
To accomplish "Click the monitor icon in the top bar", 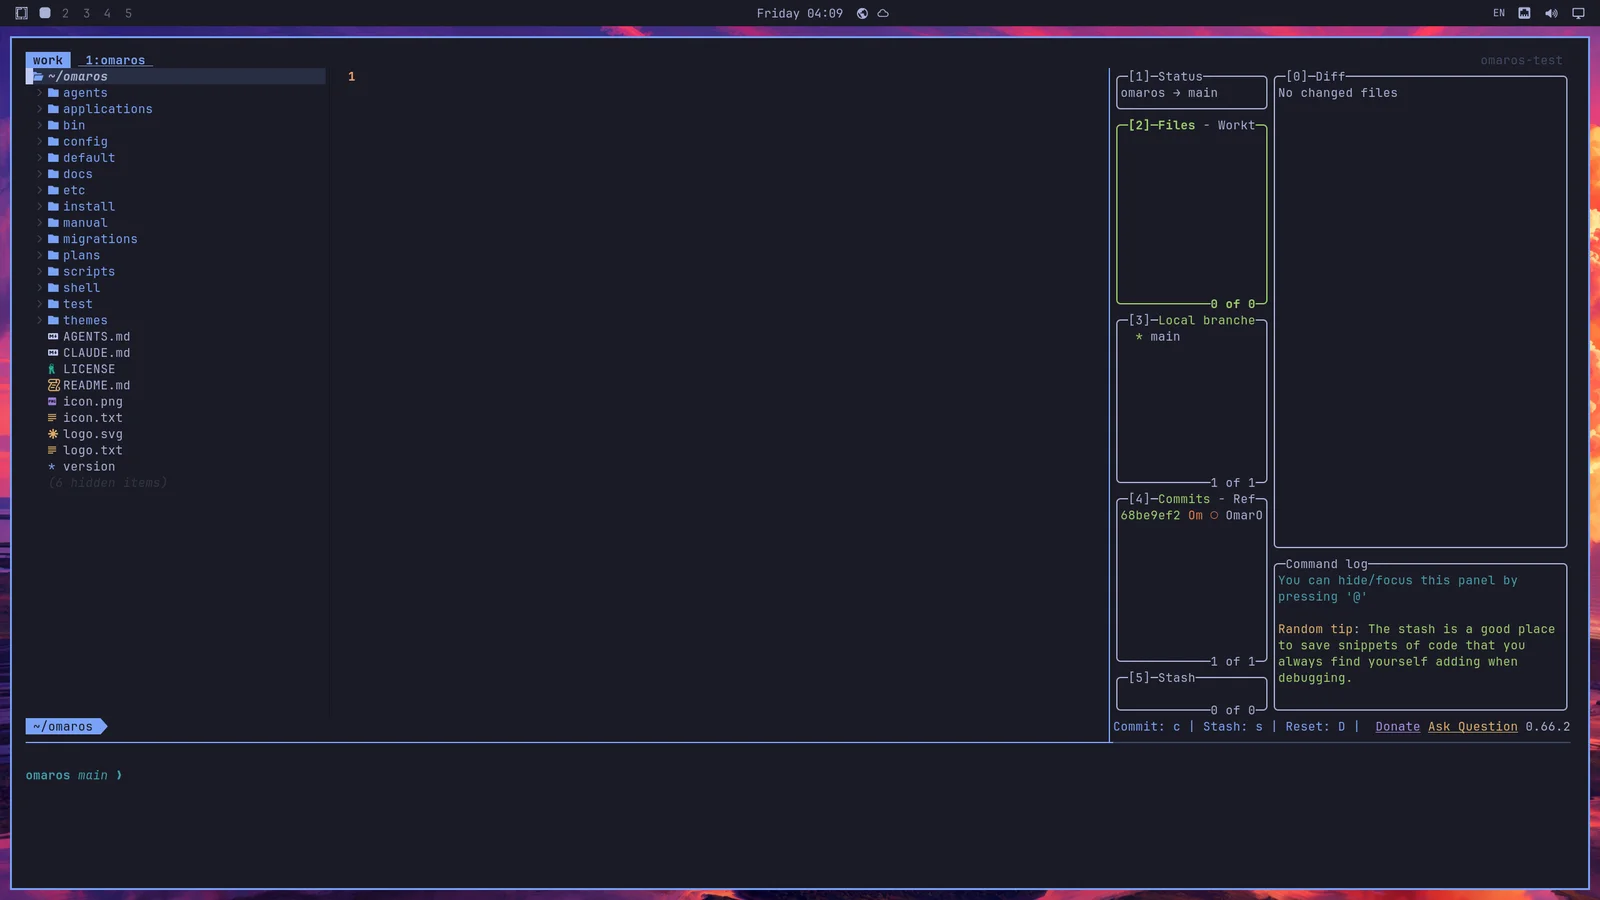I will click(1578, 13).
